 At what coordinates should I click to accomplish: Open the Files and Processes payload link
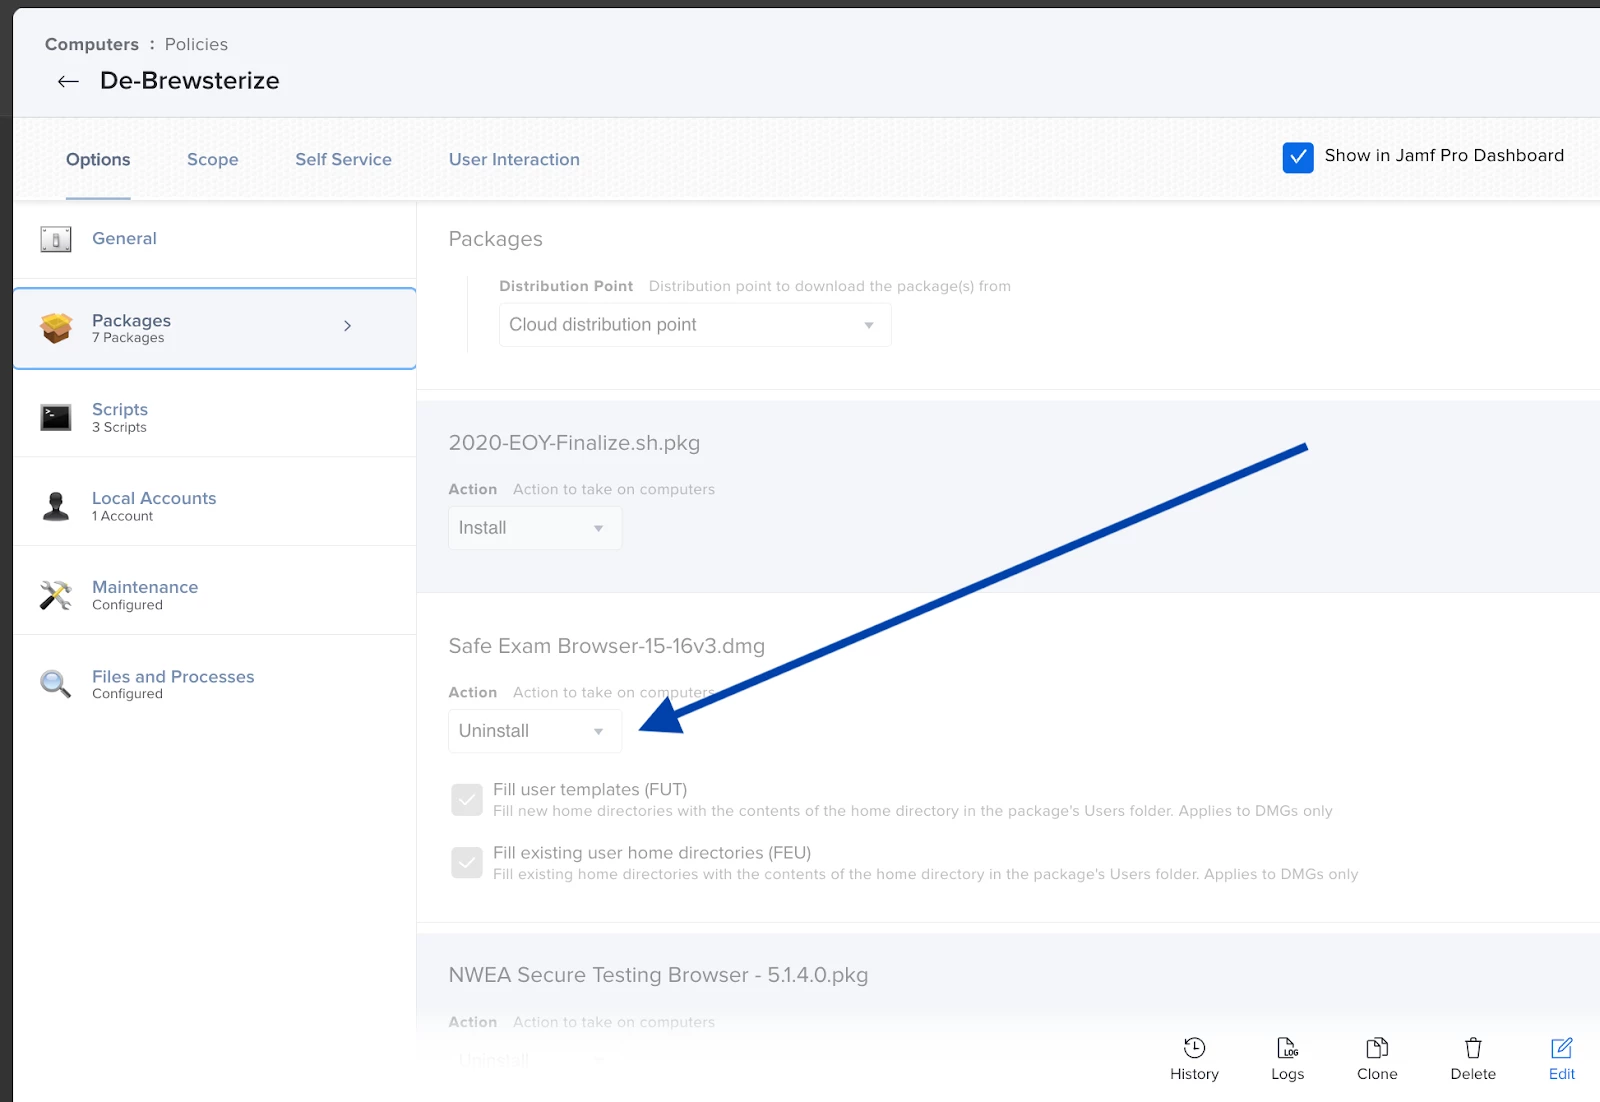coord(173,677)
